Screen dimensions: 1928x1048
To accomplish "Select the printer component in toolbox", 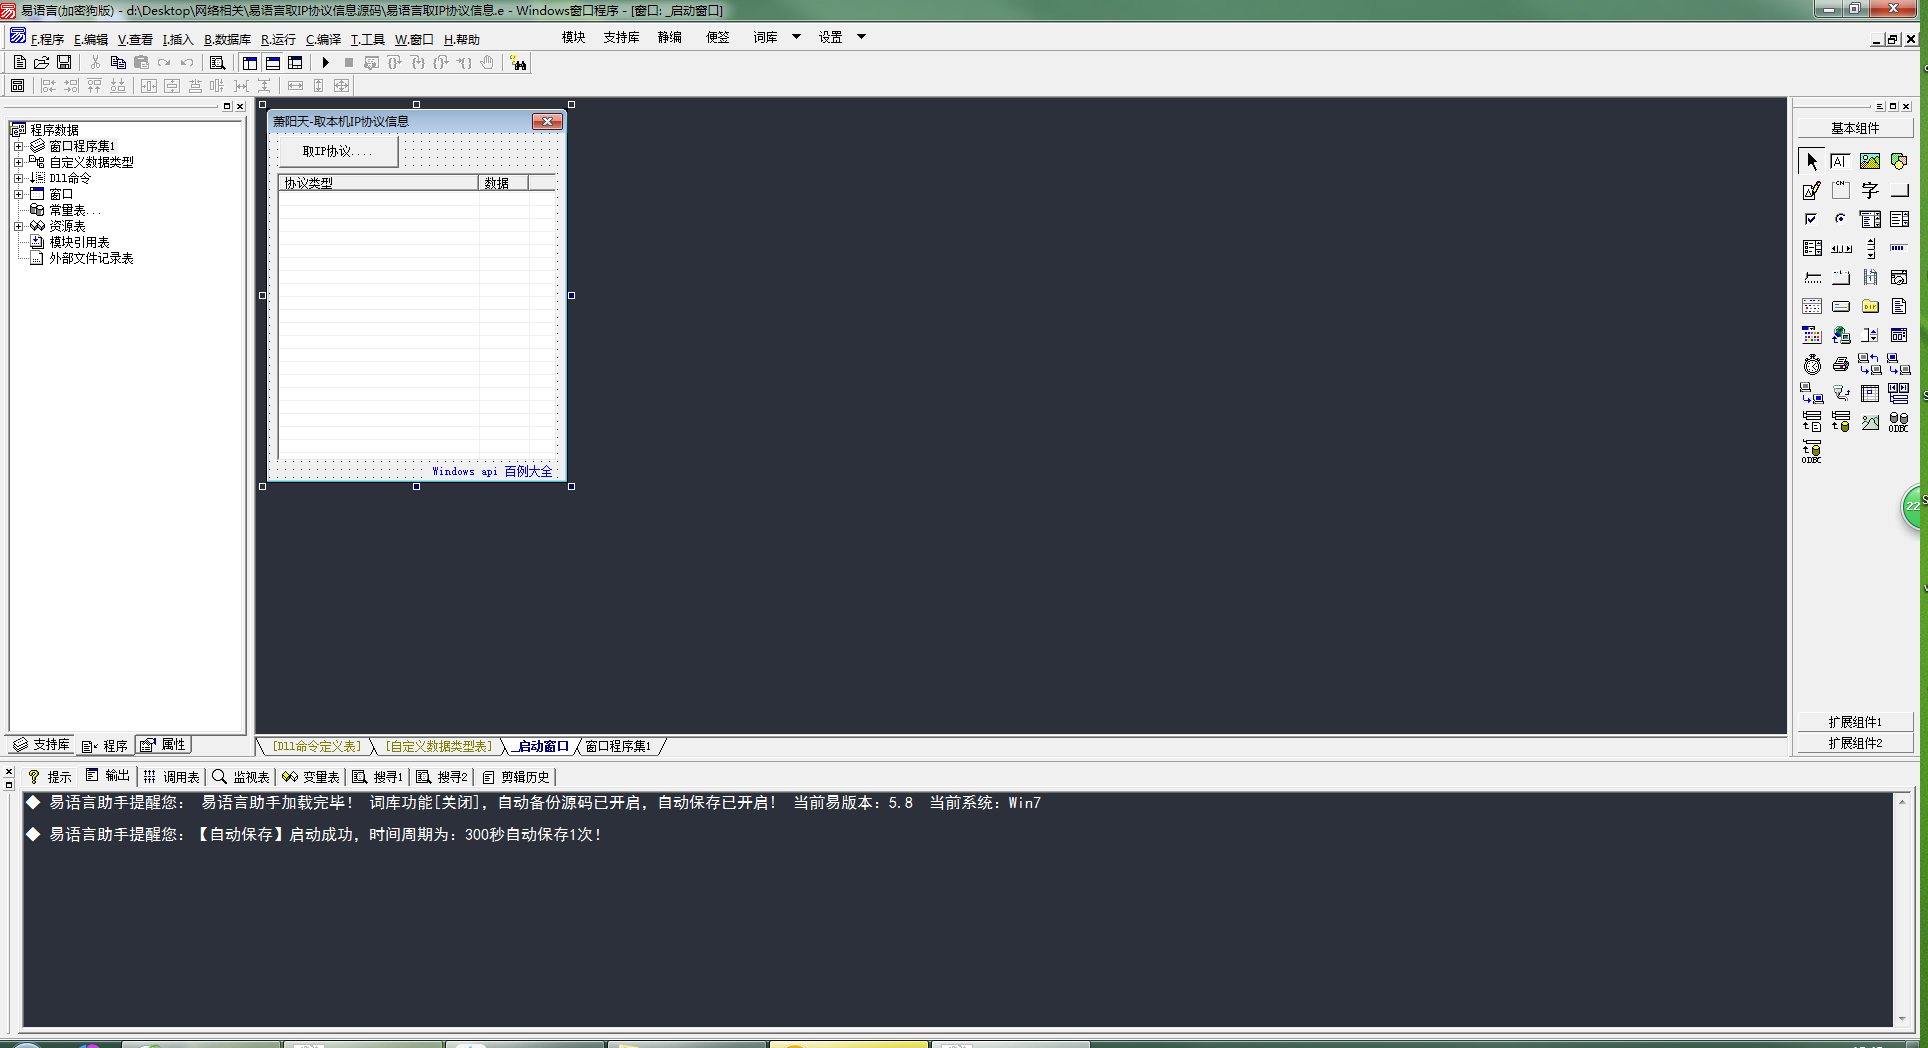I will coord(1840,365).
